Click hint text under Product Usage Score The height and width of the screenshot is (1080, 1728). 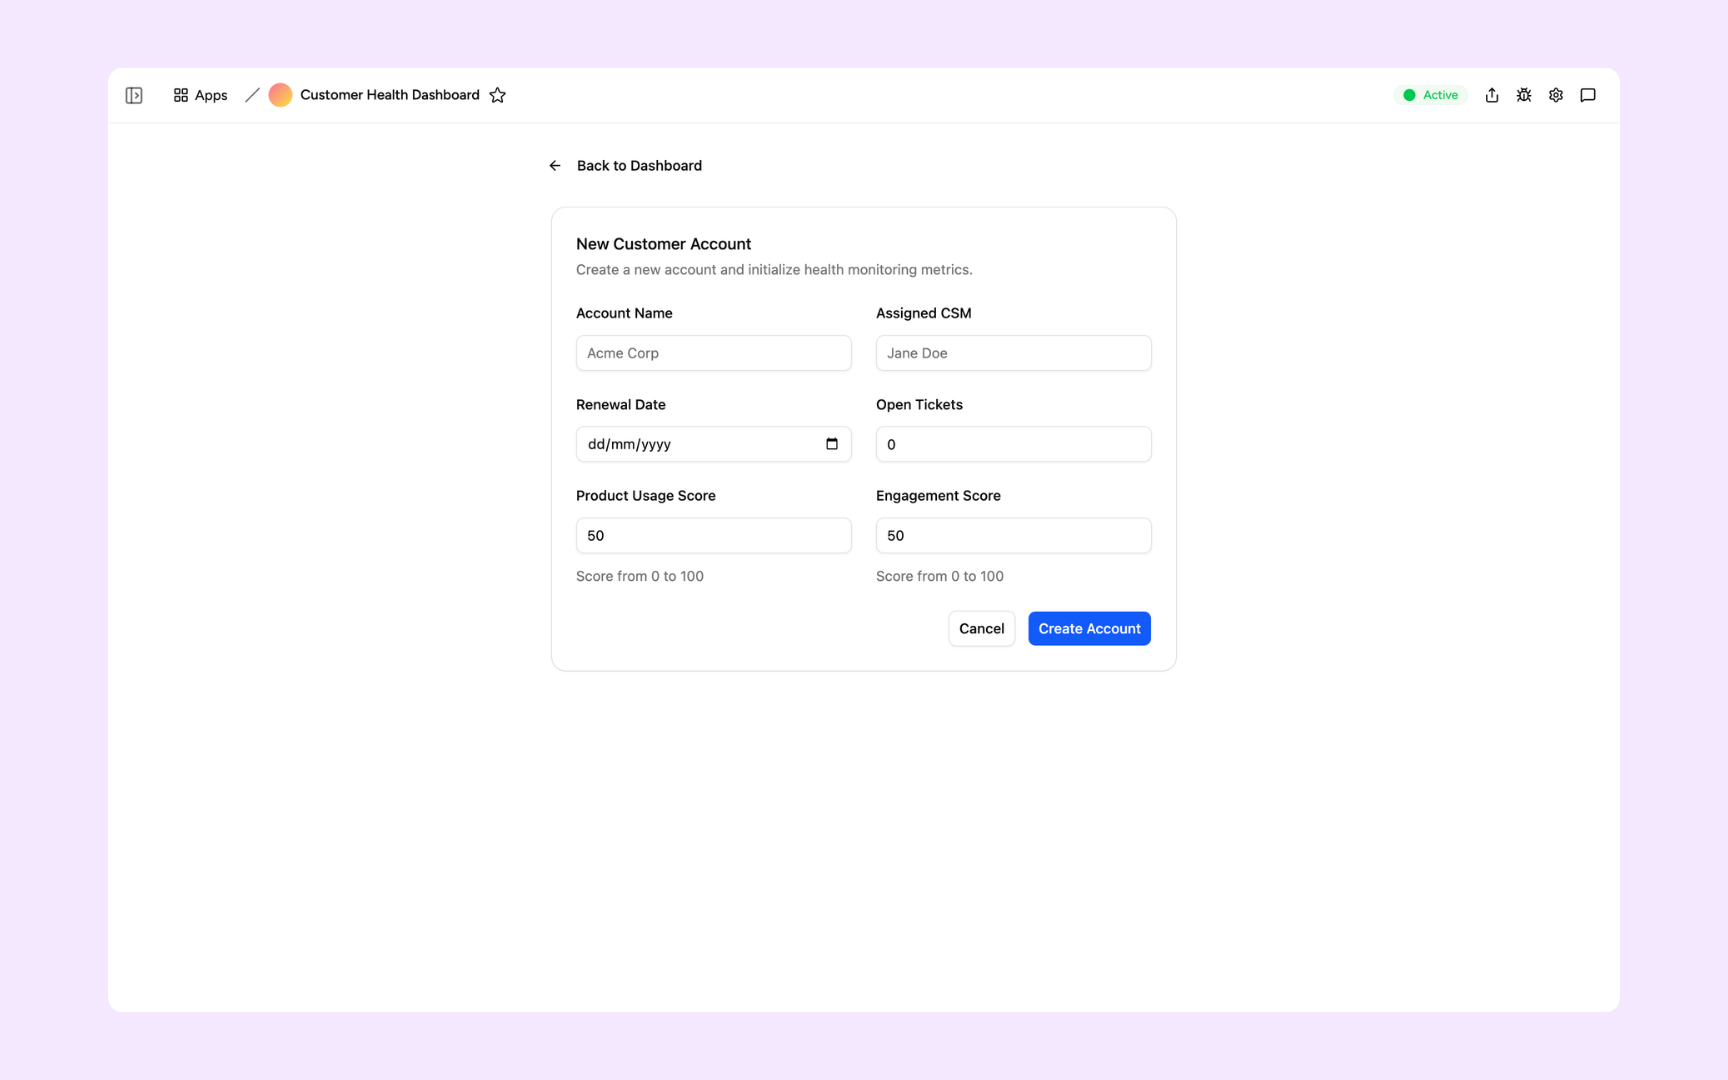tap(639, 577)
